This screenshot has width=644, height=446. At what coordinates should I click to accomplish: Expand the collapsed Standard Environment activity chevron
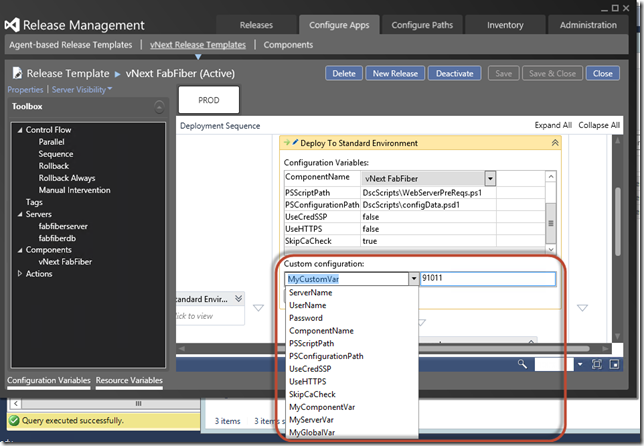click(x=238, y=298)
